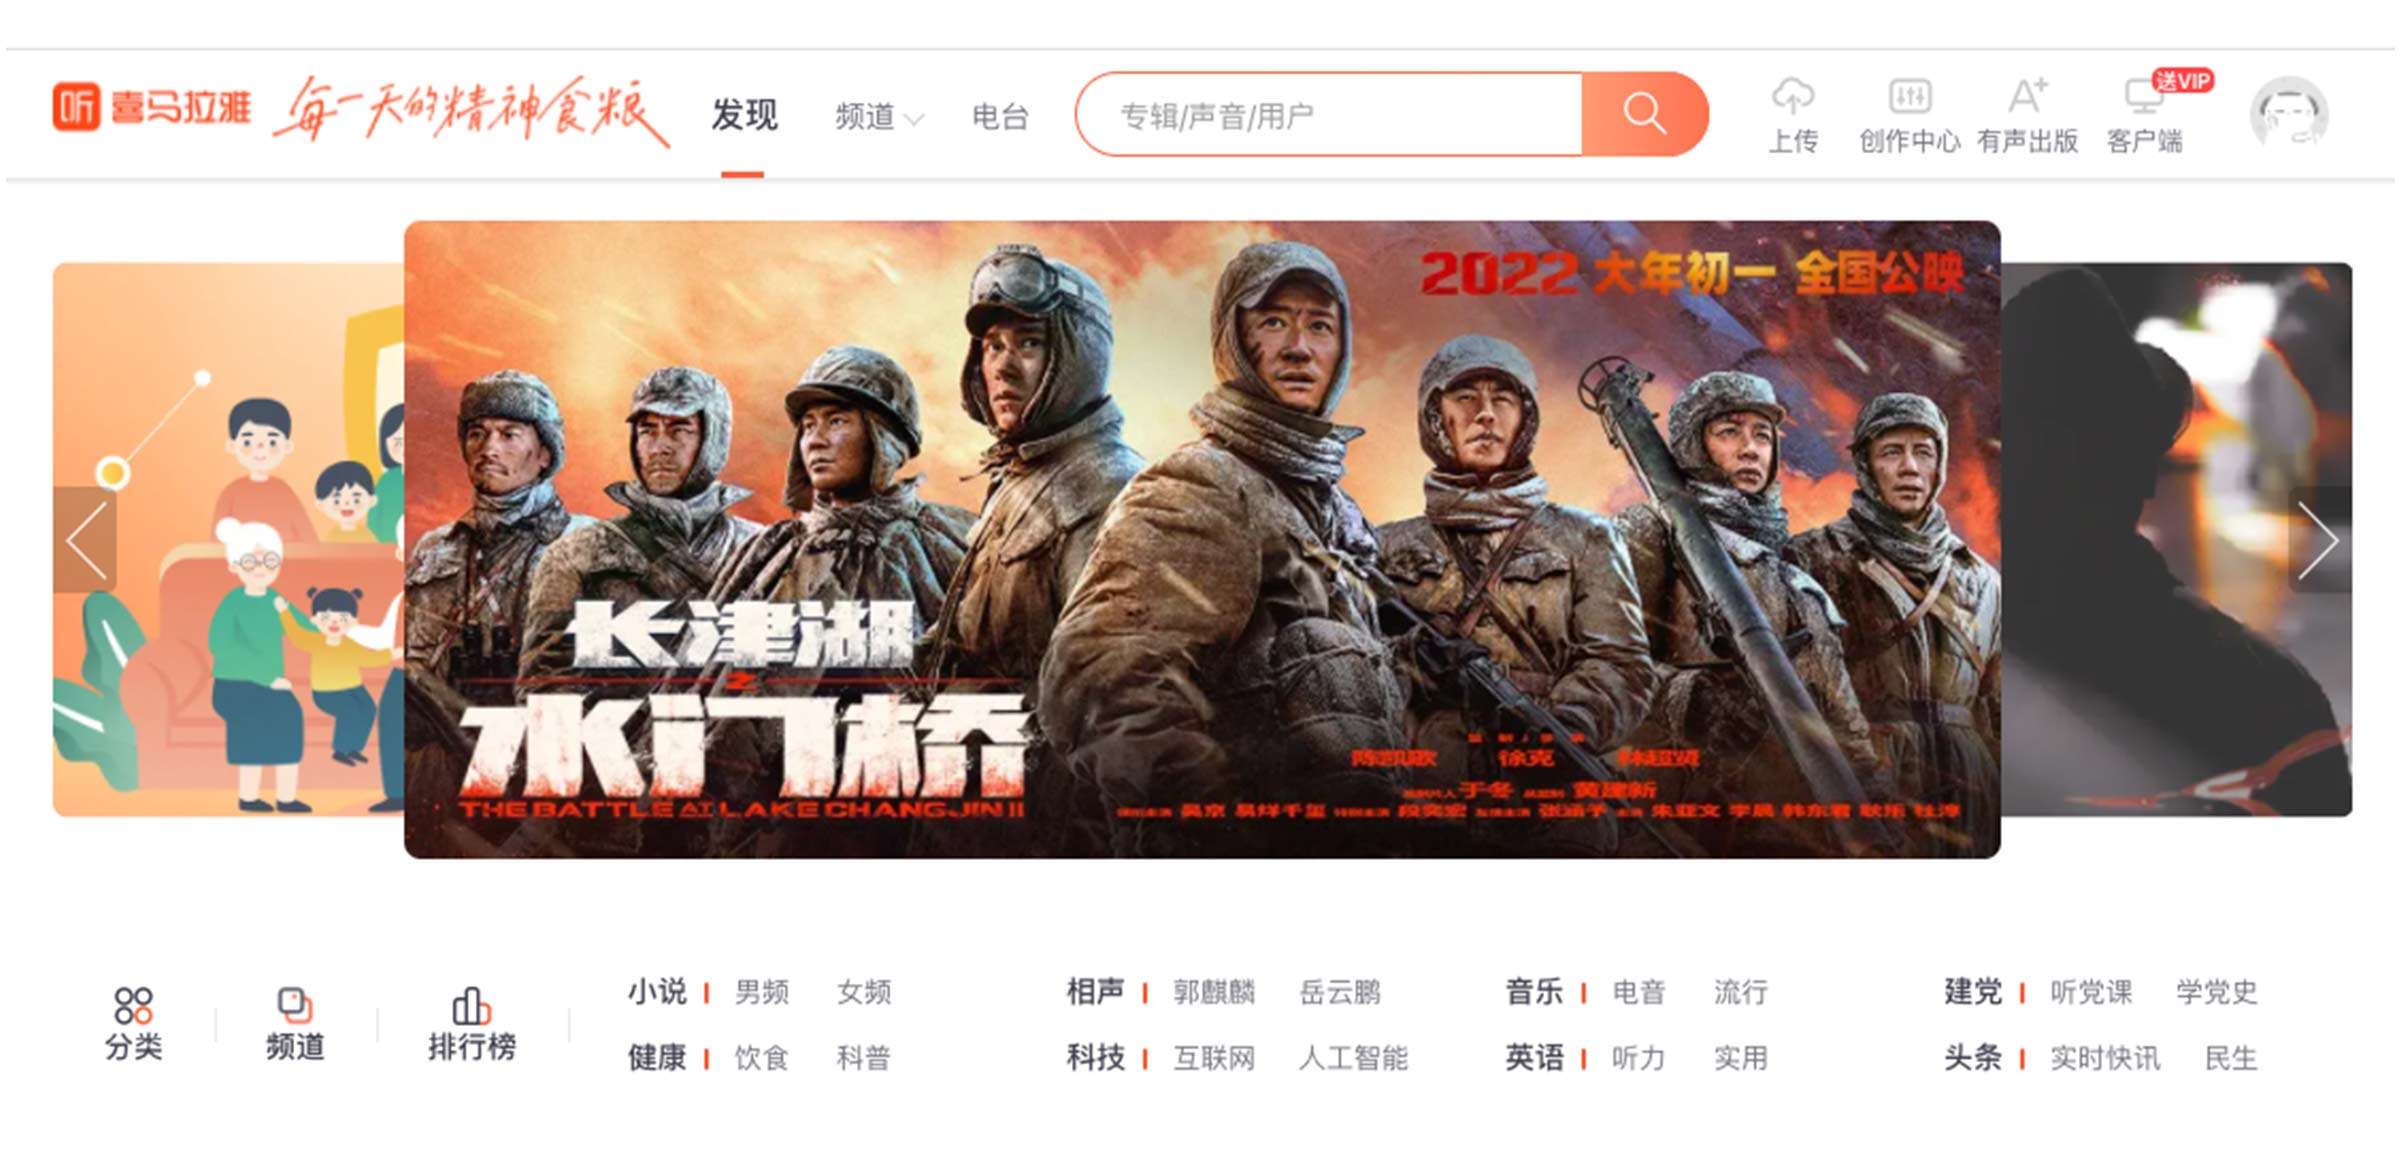Viewport: 2400px width, 1170px height.
Task: Open the user avatar profile
Action: (x=2289, y=115)
